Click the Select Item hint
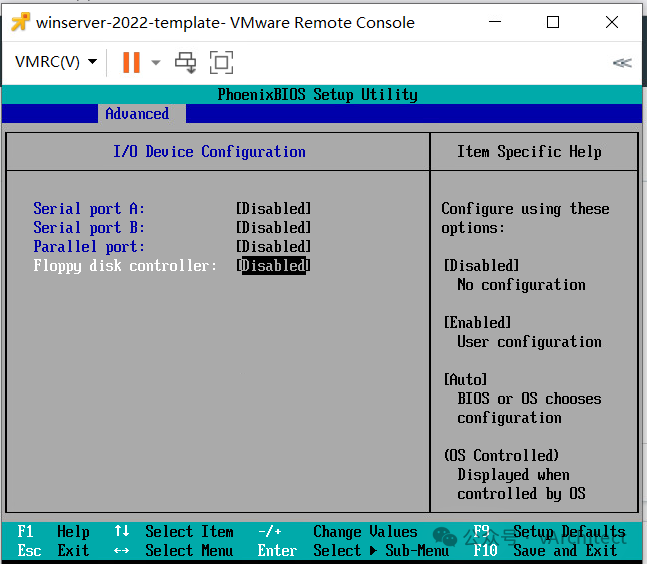Image resolution: width=647 pixels, height=564 pixels. click(x=174, y=531)
